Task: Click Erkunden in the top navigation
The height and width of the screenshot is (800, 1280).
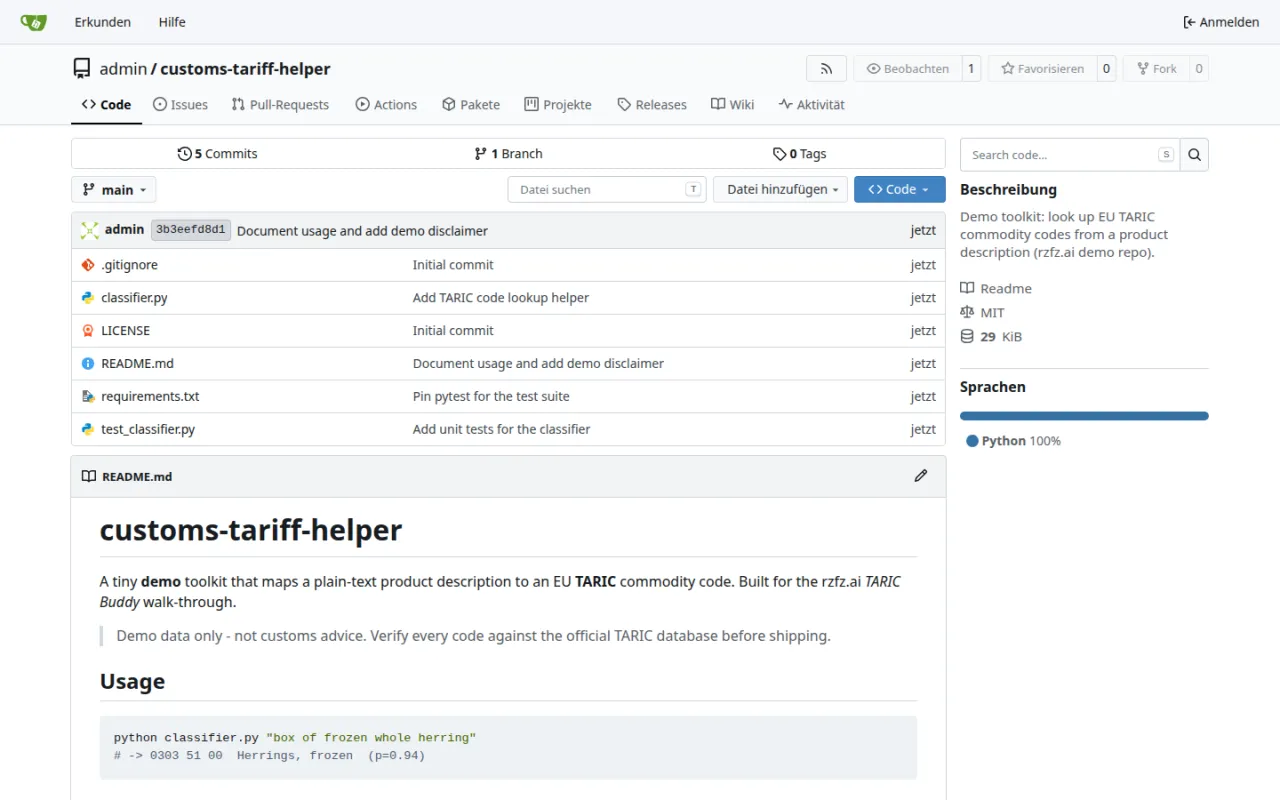Action: [103, 22]
